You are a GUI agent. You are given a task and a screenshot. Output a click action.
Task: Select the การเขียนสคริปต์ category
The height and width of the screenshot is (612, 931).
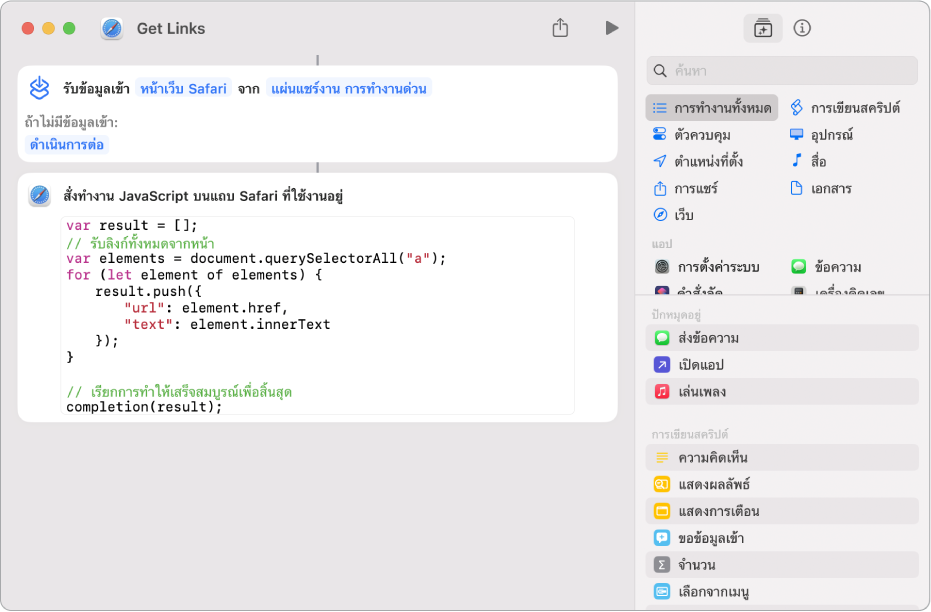coord(846,108)
